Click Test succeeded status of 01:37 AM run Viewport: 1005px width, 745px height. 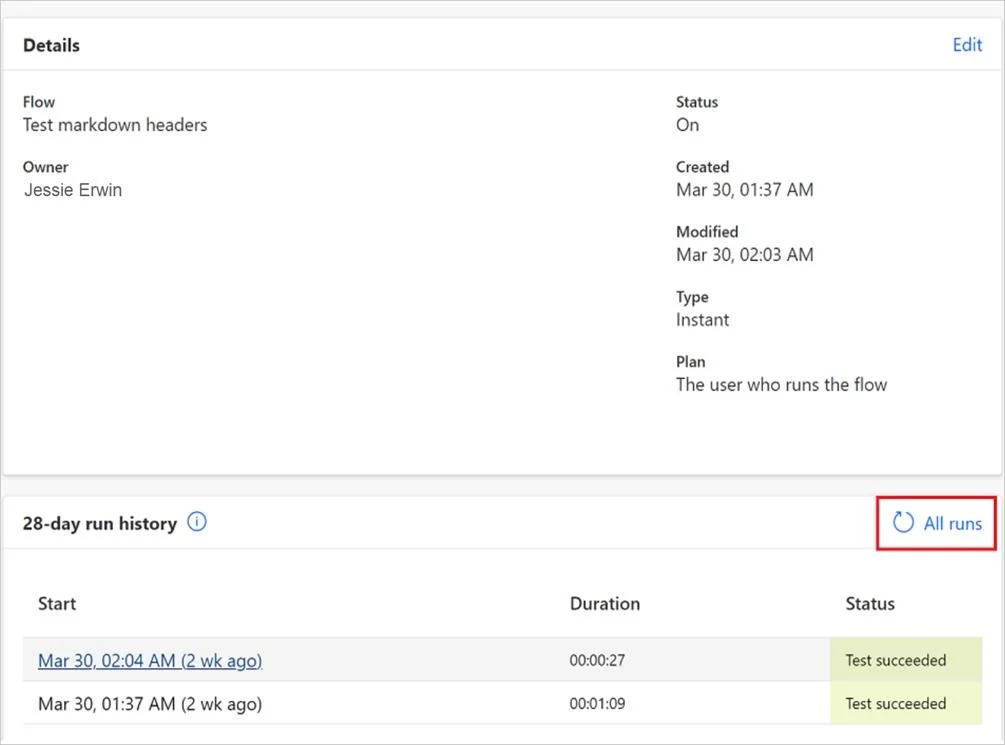click(x=895, y=703)
